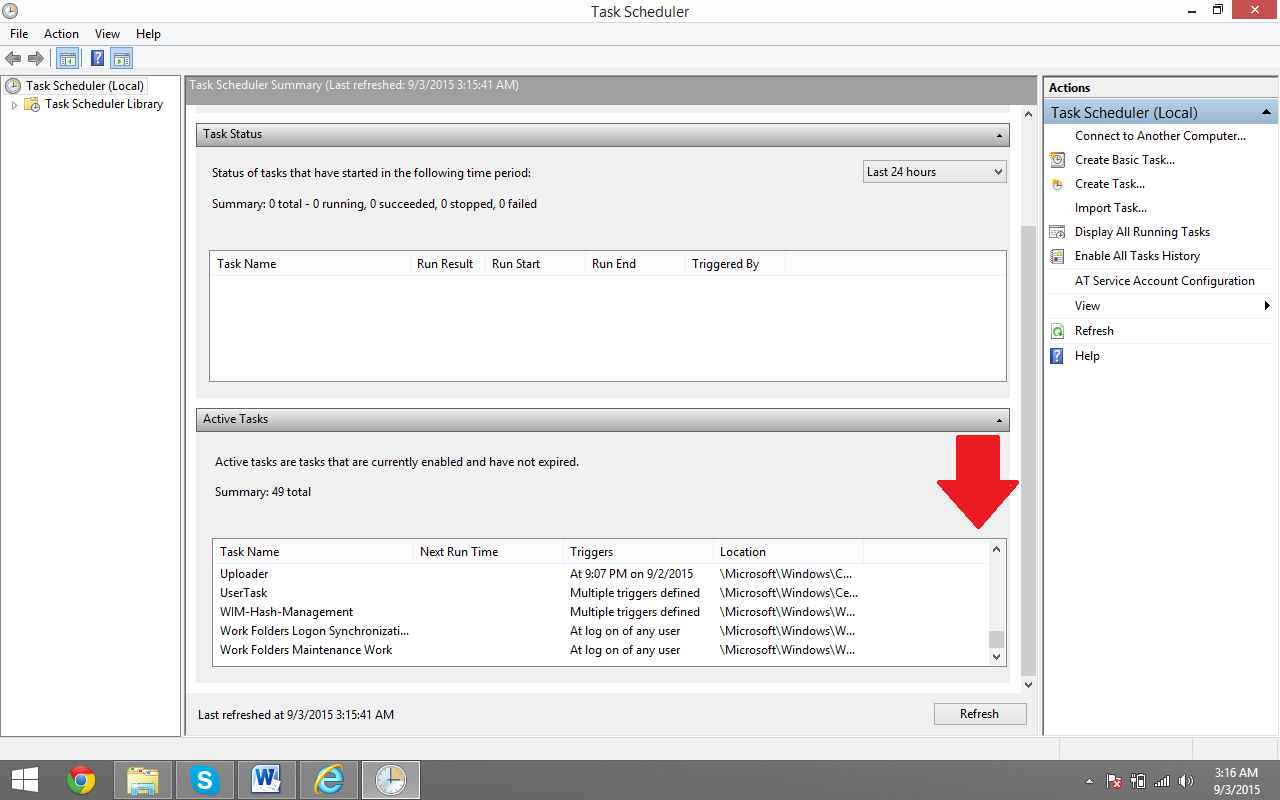Hide the console tree using the toolbar icon
1280x800 pixels.
pos(67,58)
